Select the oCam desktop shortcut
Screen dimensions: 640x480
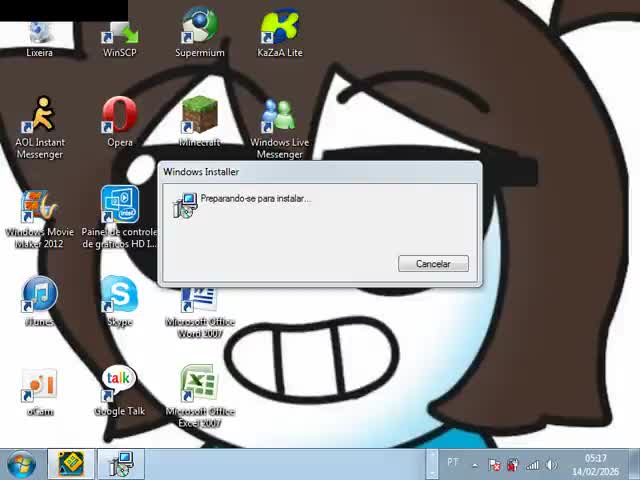tap(40, 386)
